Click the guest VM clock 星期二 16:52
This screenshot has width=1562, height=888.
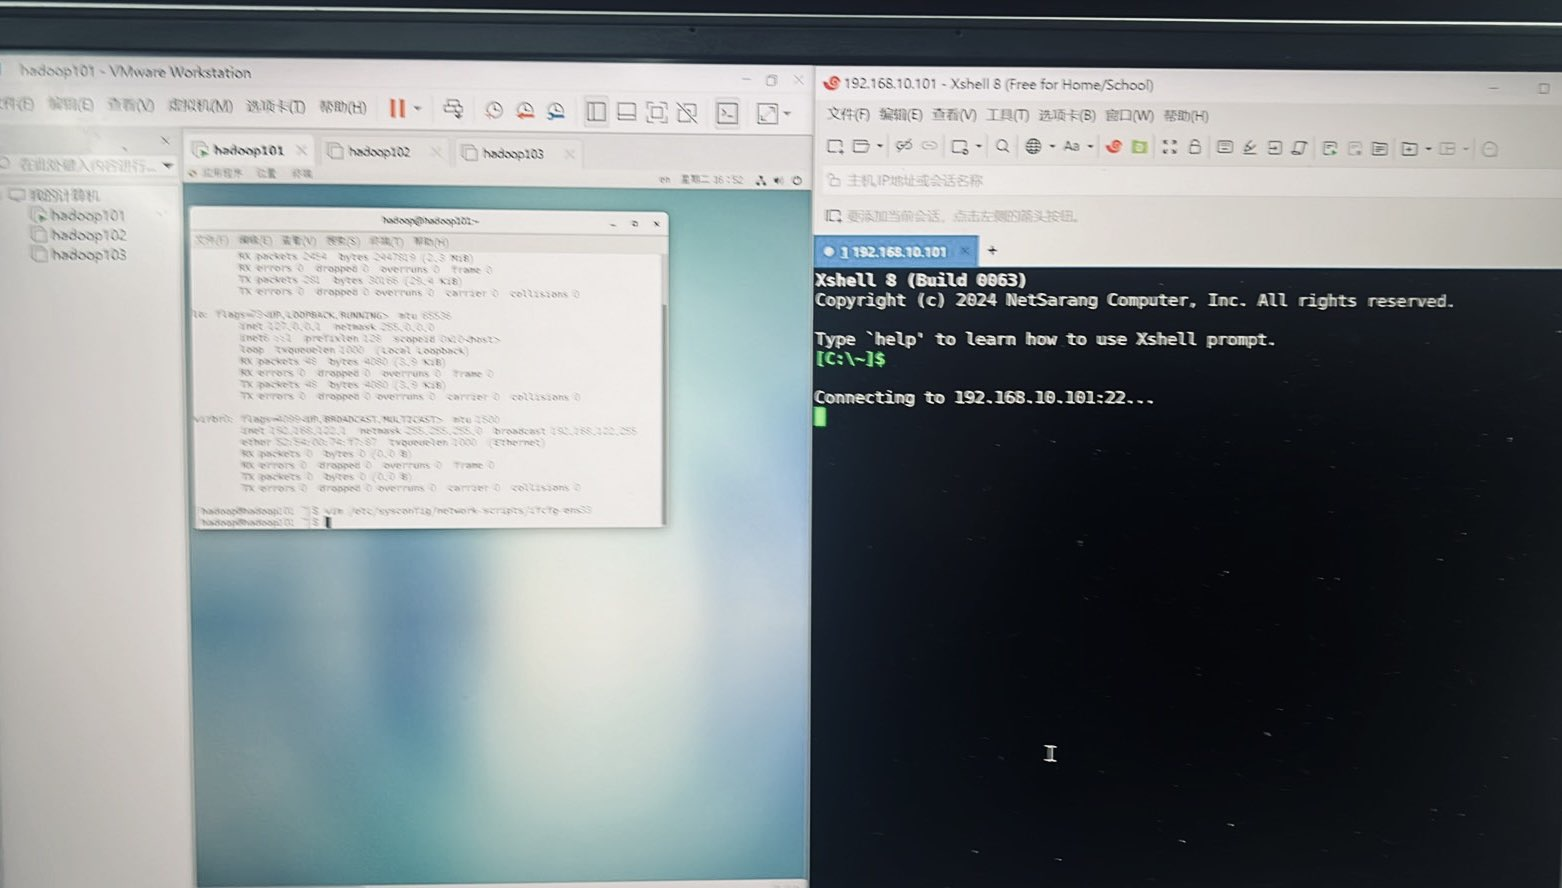(x=712, y=180)
